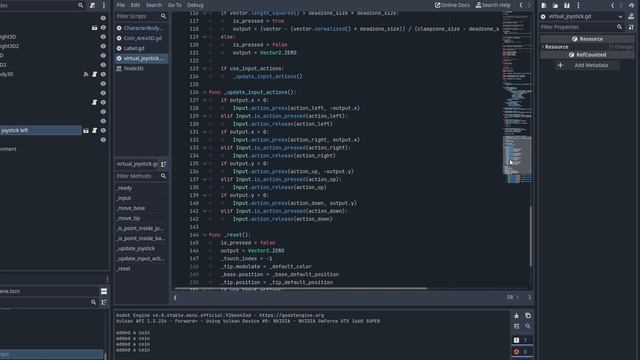Fold func _update_input_actions code block
The image size is (640, 360).
(x=205, y=92)
